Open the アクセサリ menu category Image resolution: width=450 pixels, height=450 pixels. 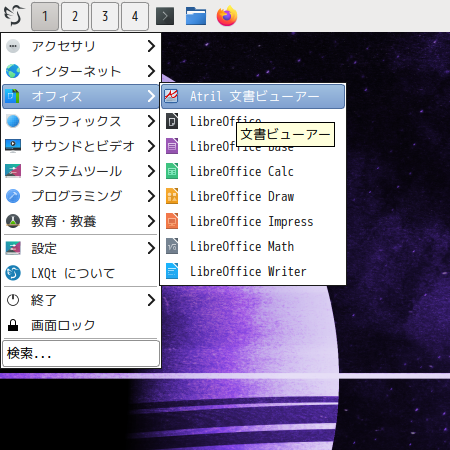[81, 46]
